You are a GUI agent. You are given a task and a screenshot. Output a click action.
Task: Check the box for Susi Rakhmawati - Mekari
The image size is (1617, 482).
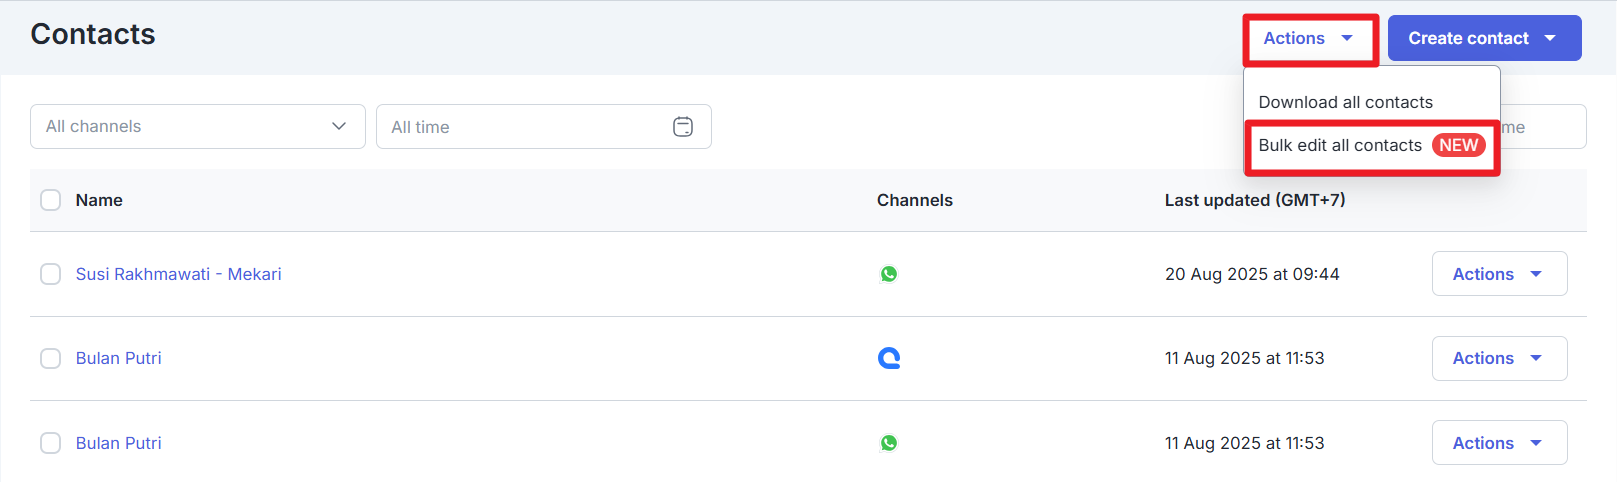(x=50, y=274)
